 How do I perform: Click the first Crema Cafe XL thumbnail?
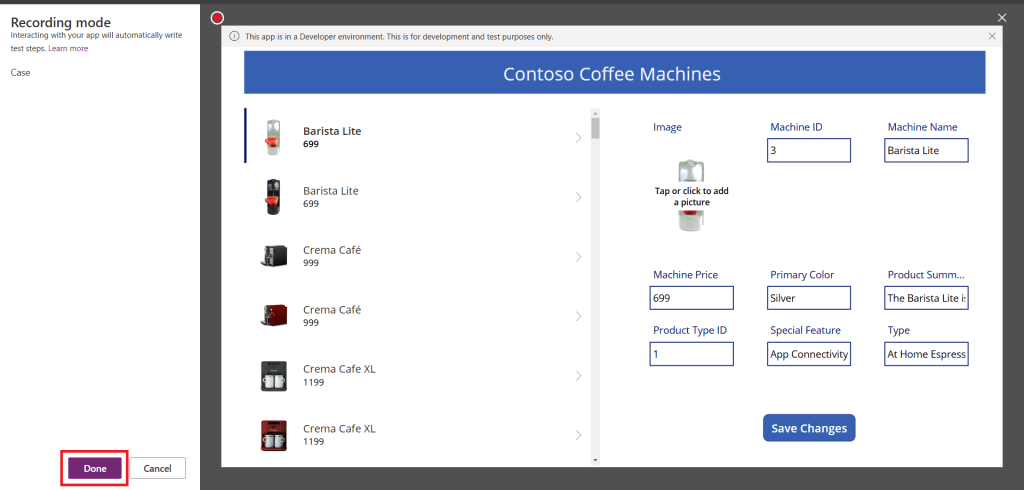pos(273,376)
